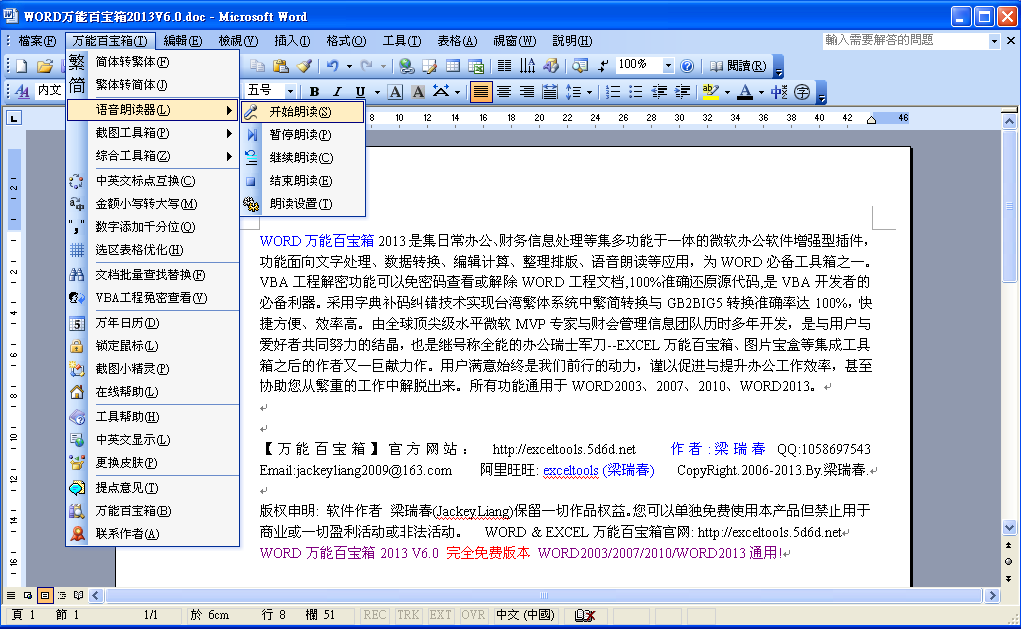Toggle Align Right

coord(527,92)
